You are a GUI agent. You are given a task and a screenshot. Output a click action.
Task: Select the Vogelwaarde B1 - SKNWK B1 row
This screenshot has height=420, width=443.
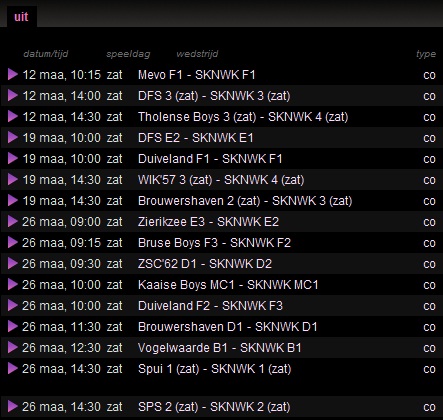[x=221, y=348]
